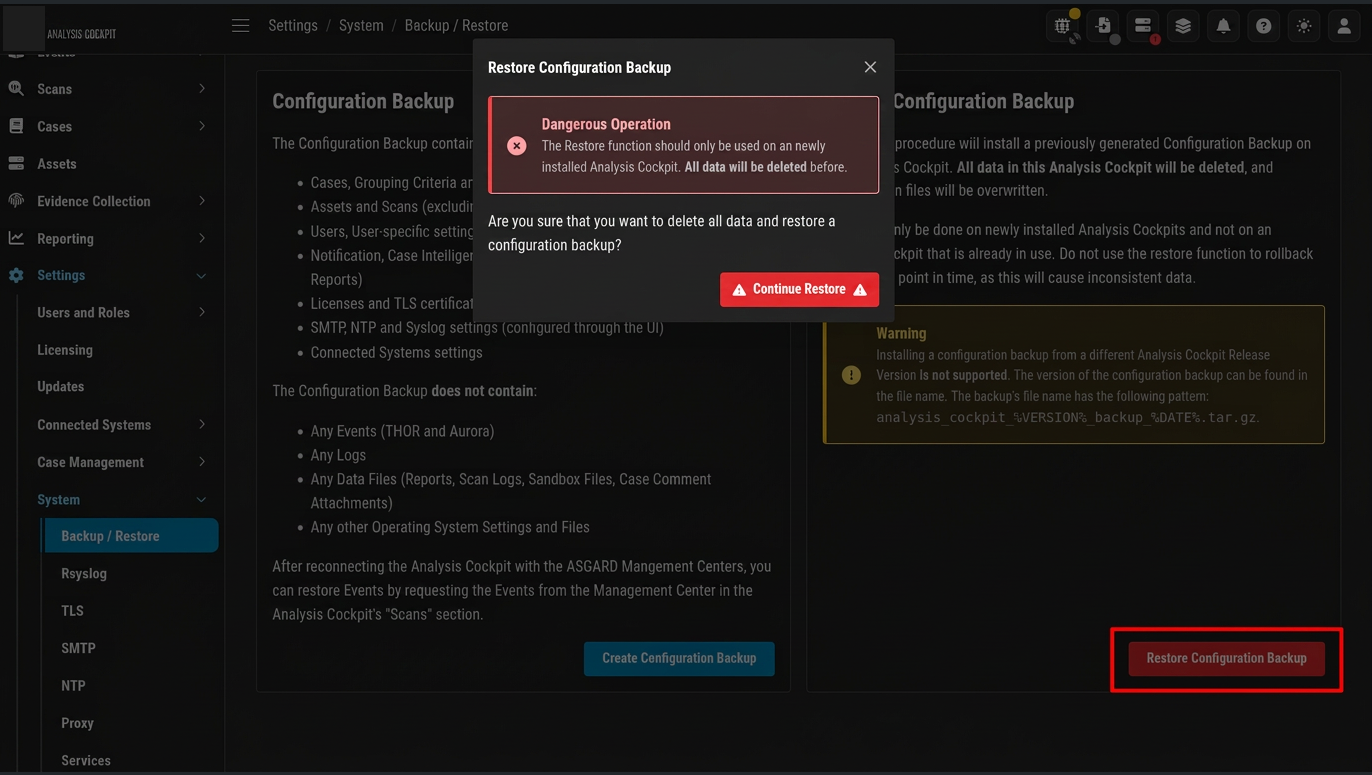The image size is (1372, 775).
Task: Click the Settings gear icon in sidebar
Action: (16, 275)
